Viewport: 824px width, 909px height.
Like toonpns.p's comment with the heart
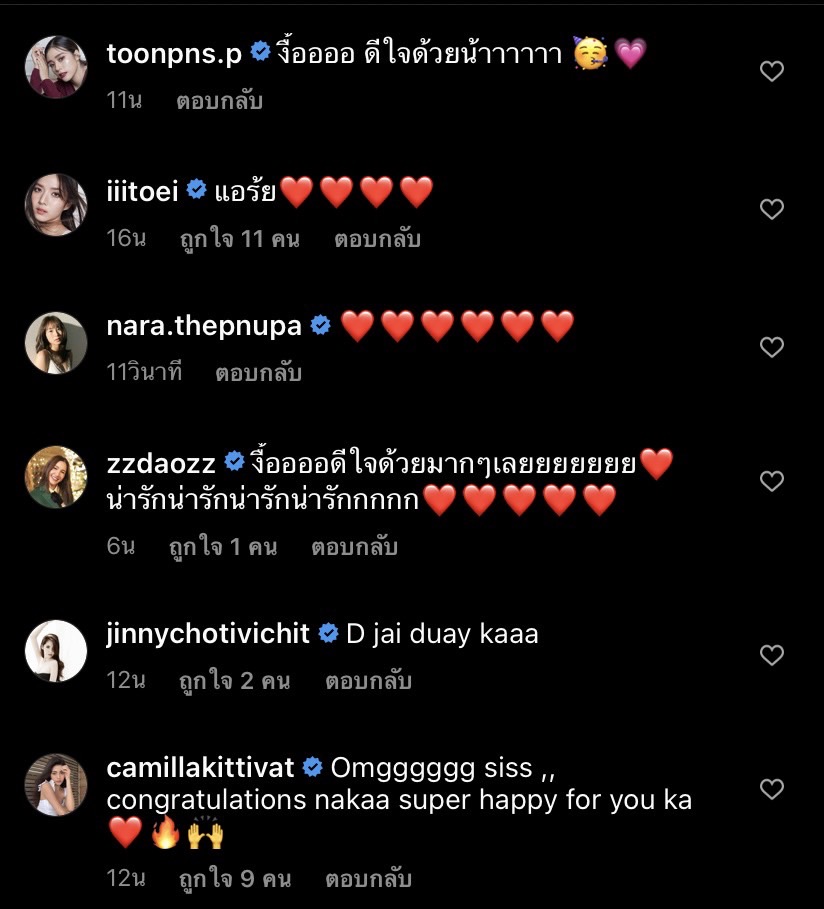(771, 71)
